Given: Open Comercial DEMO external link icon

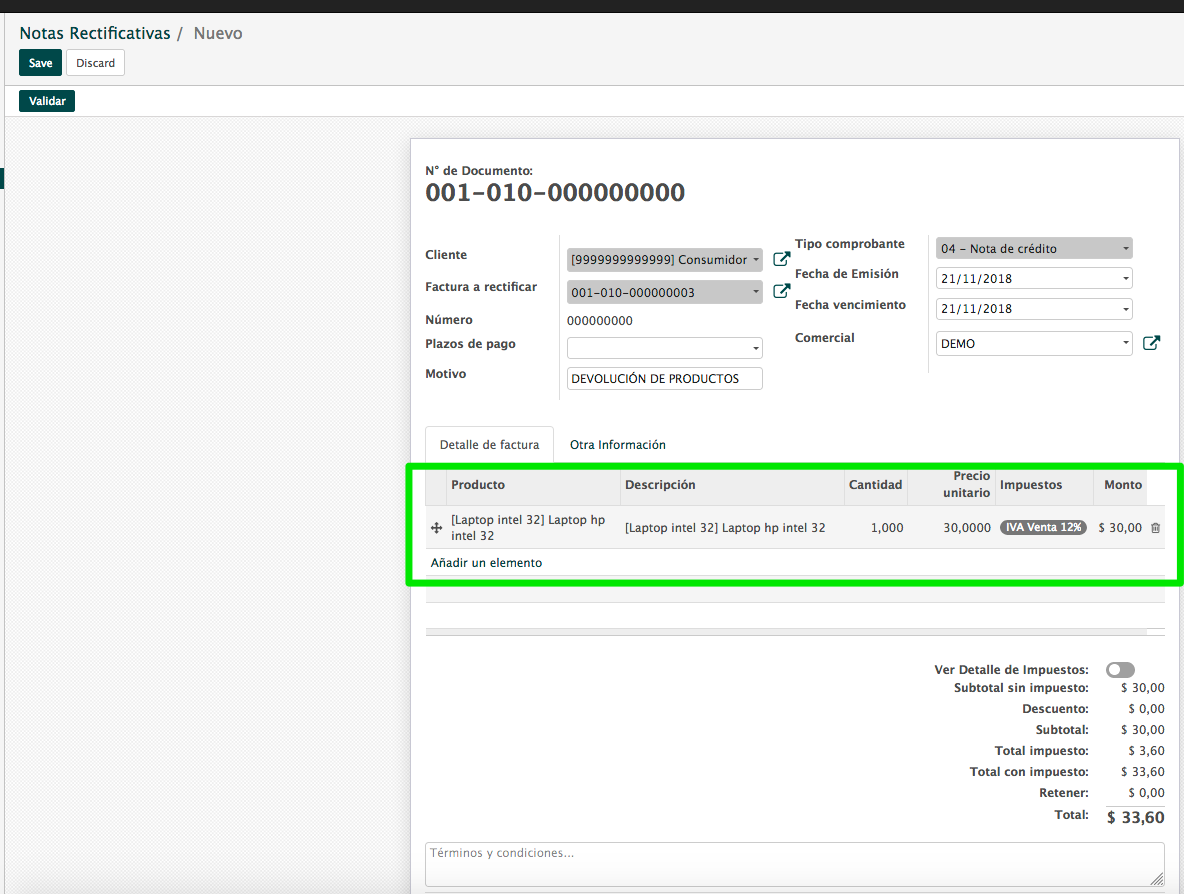Looking at the screenshot, I should click(x=1151, y=343).
